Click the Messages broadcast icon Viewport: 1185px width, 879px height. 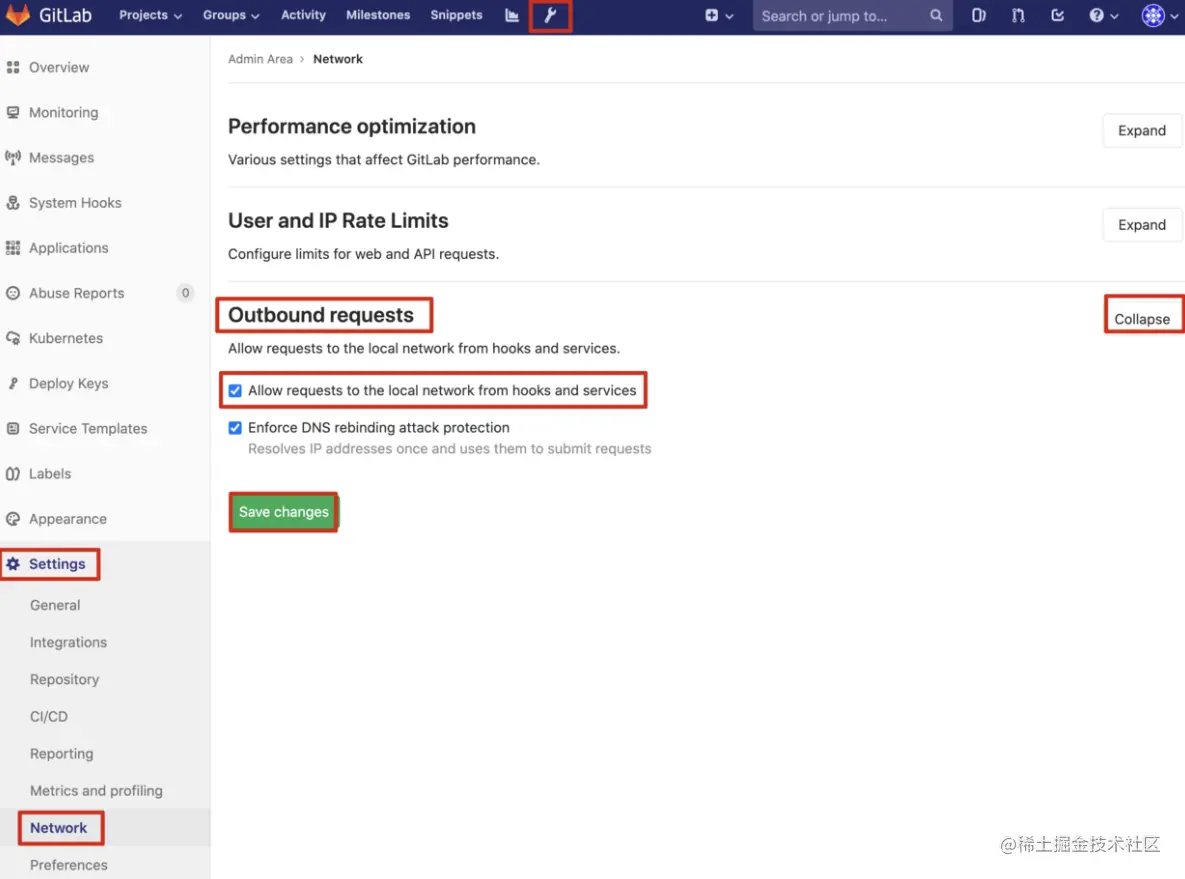point(13,157)
